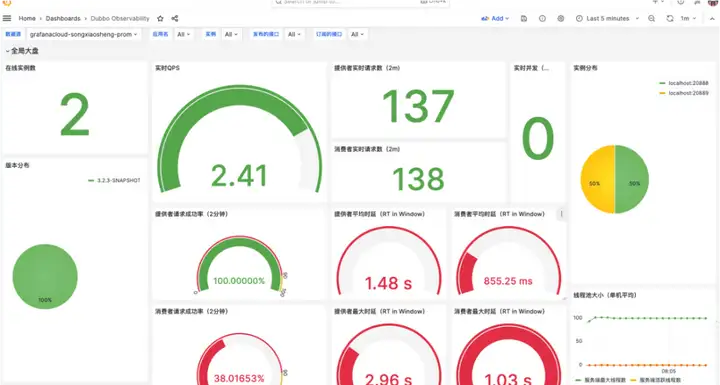Toggle localhost:20888 legend series

click(684, 83)
